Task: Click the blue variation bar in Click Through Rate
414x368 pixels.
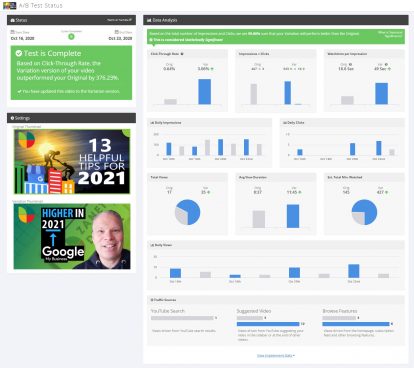Action: [x=204, y=92]
